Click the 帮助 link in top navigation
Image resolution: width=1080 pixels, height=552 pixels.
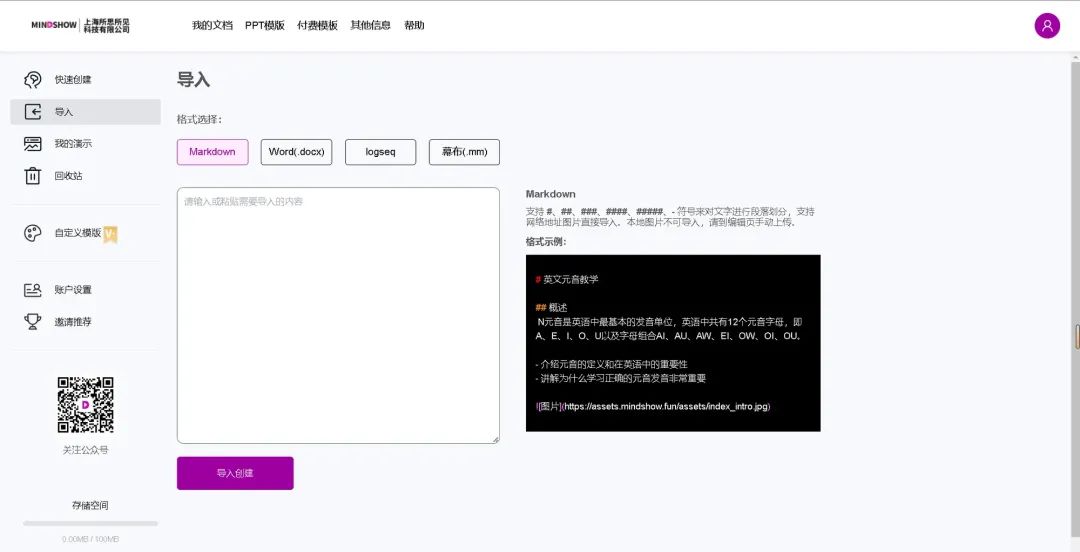[x=414, y=26]
